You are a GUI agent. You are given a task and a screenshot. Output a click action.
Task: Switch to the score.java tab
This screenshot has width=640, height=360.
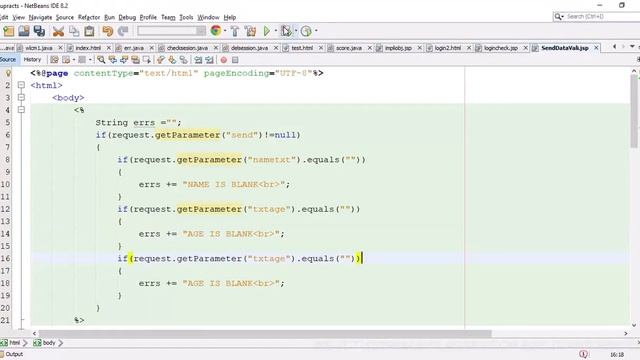tap(349, 48)
